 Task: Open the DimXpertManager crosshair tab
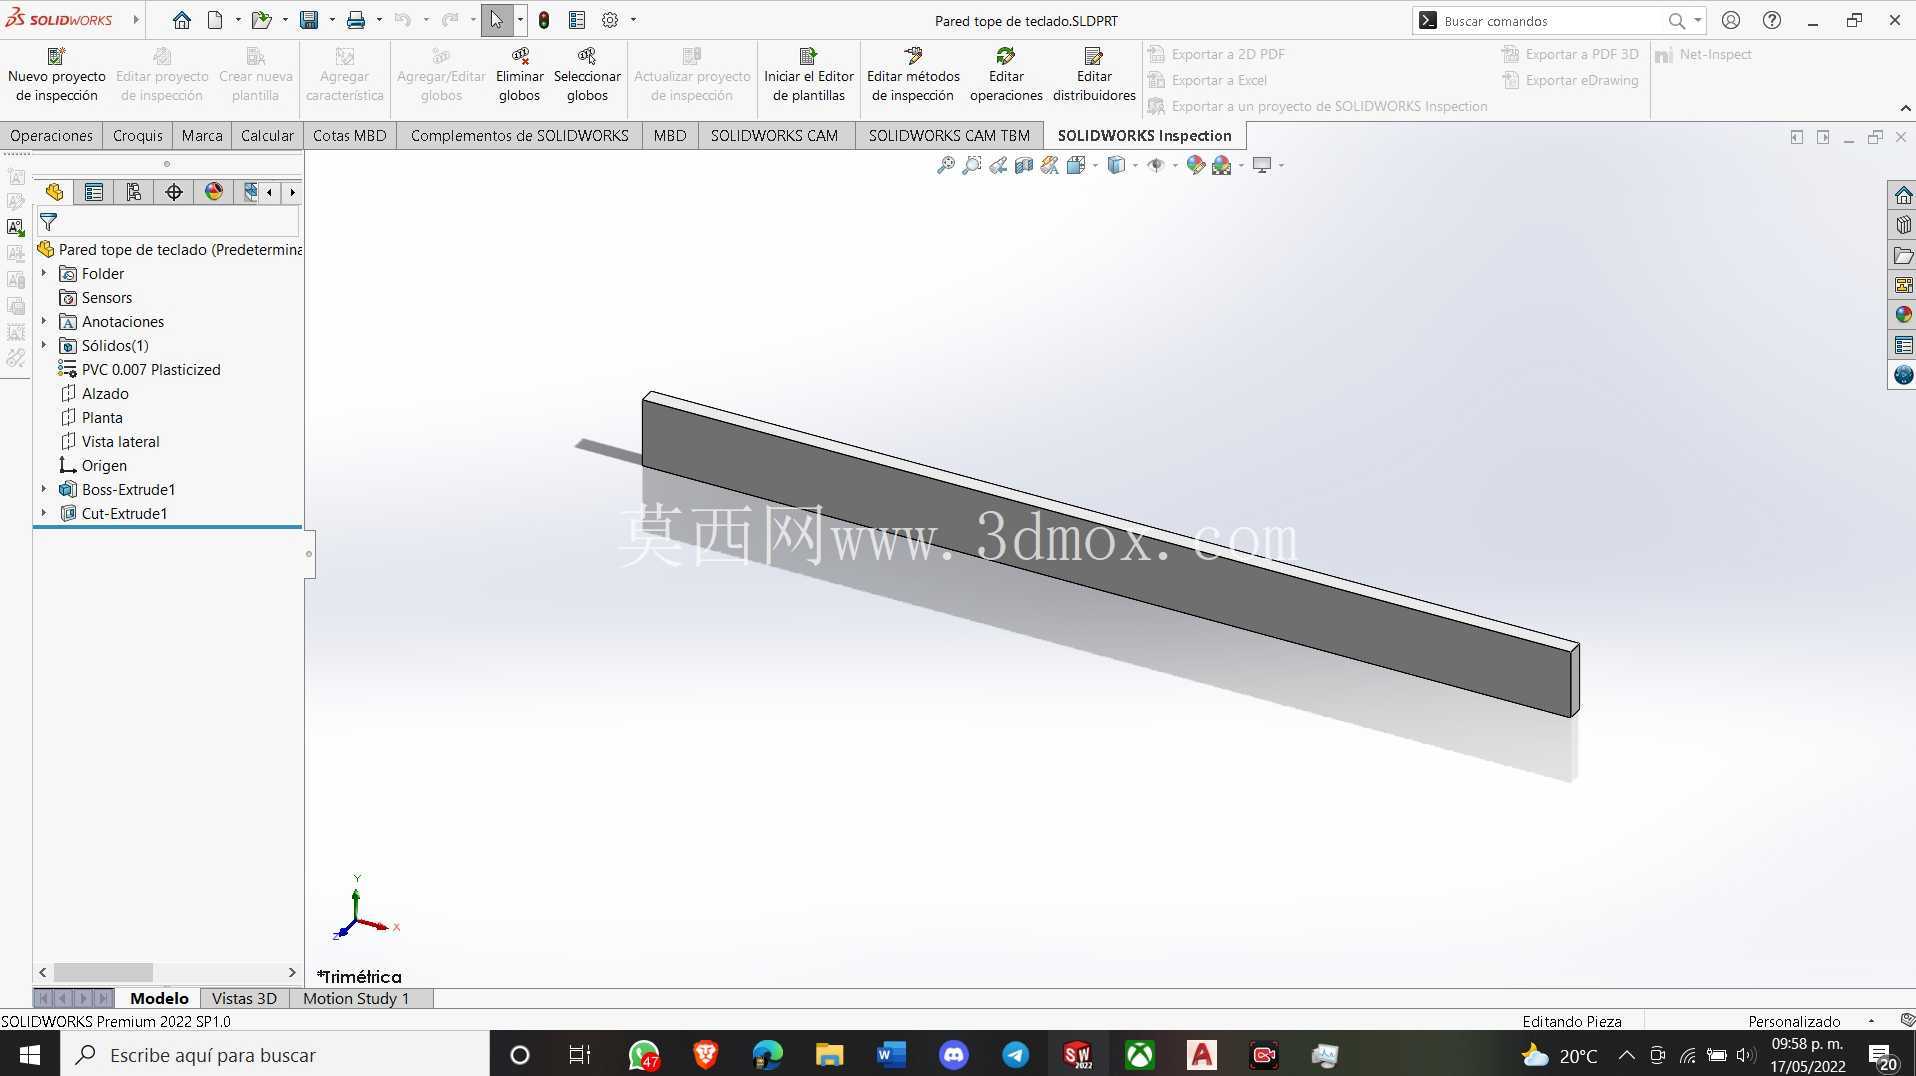pos(174,192)
